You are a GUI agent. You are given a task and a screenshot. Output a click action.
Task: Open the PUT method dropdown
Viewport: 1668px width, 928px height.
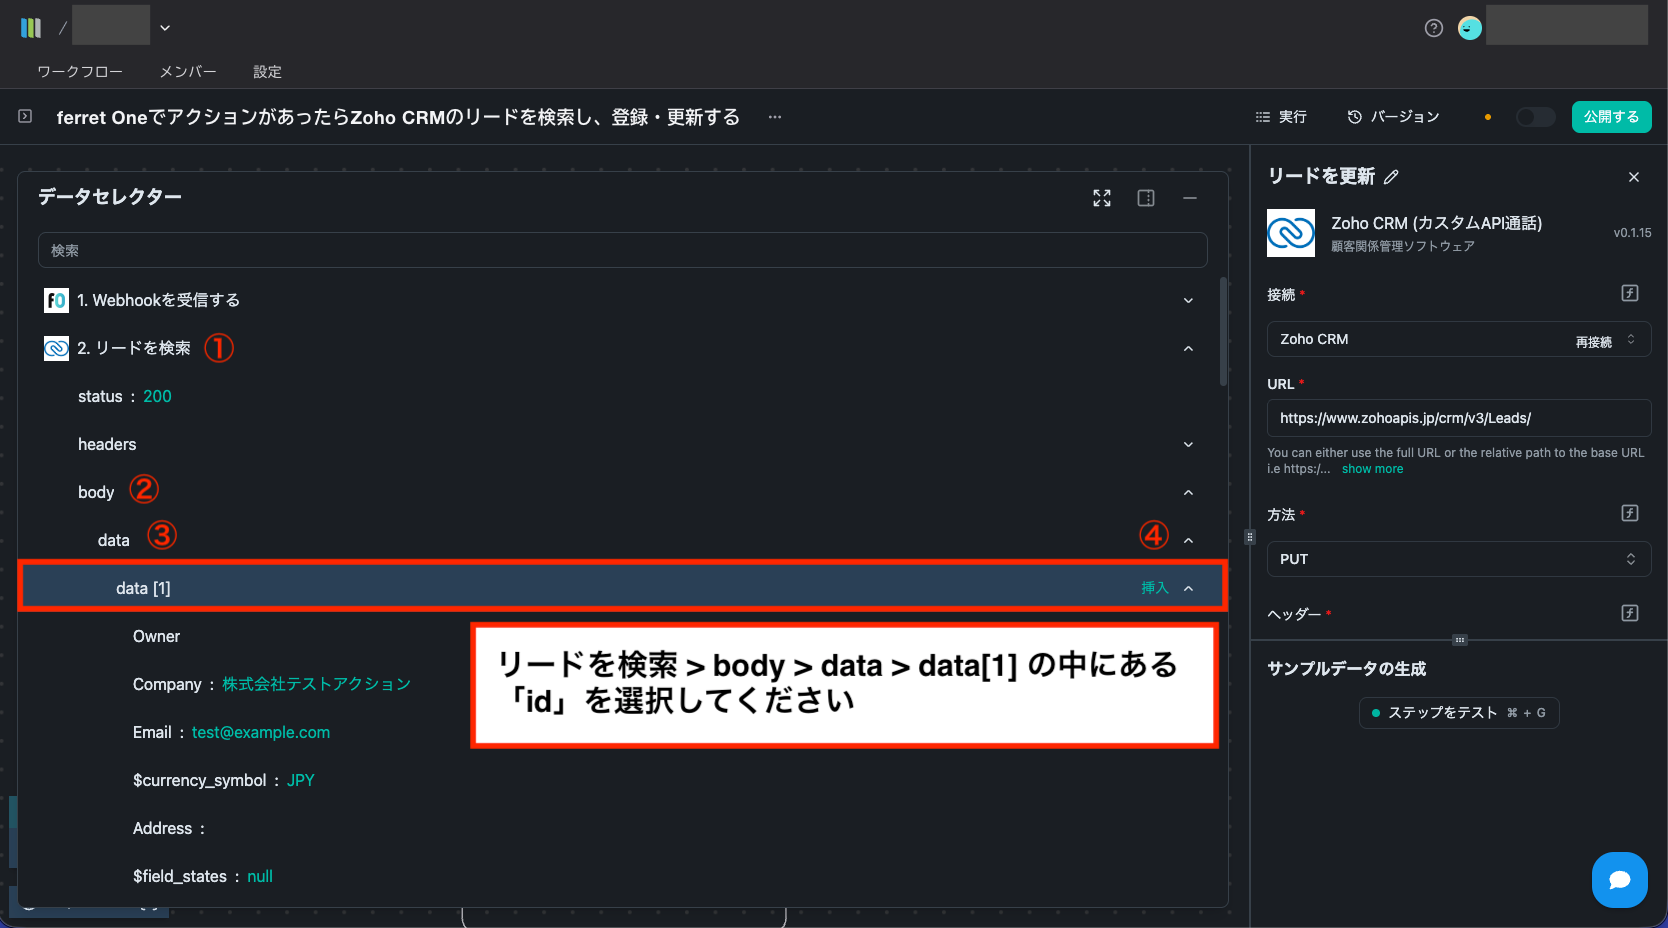click(x=1459, y=559)
